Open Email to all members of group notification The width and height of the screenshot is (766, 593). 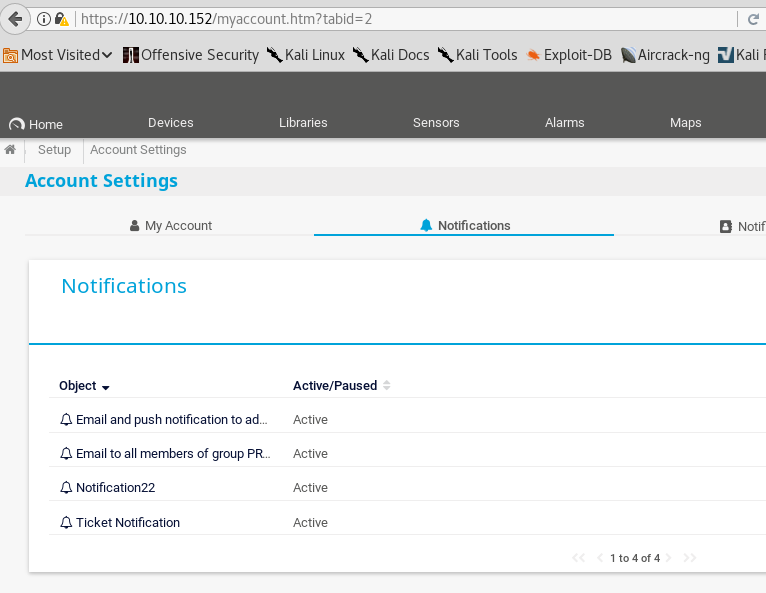(x=172, y=454)
